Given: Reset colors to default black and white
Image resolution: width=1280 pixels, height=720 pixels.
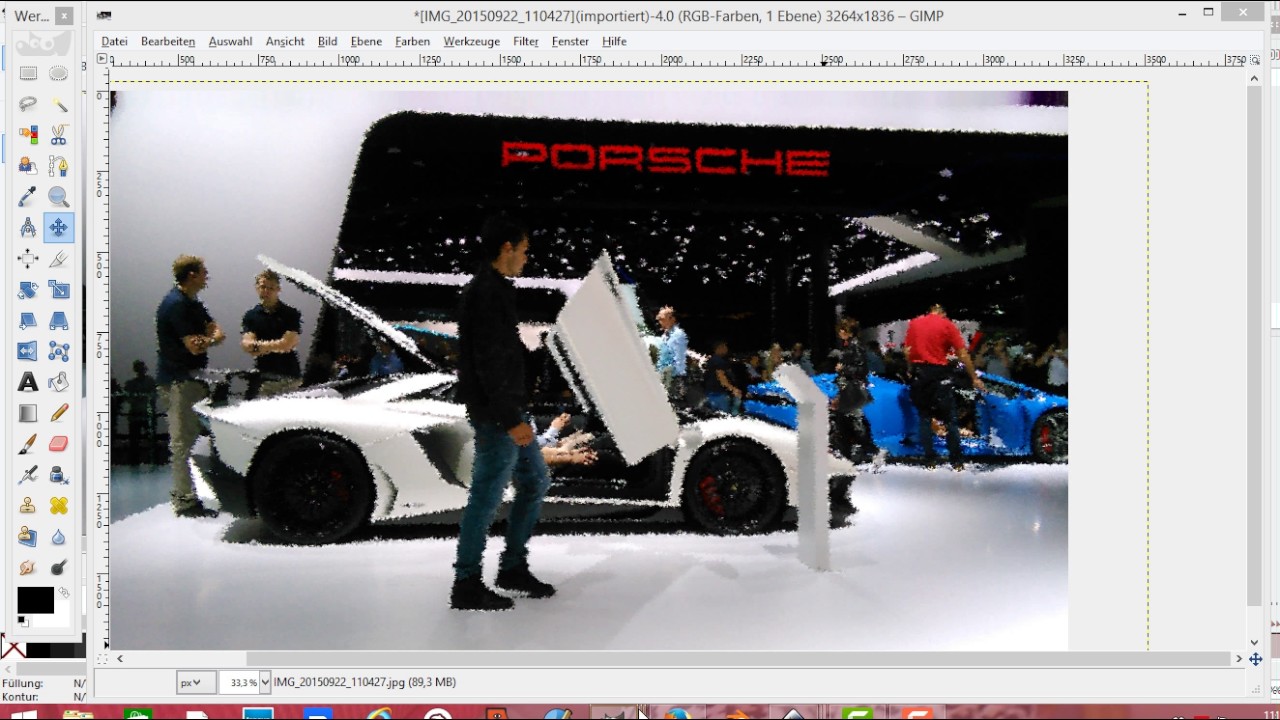Looking at the screenshot, I should pos(22,621).
